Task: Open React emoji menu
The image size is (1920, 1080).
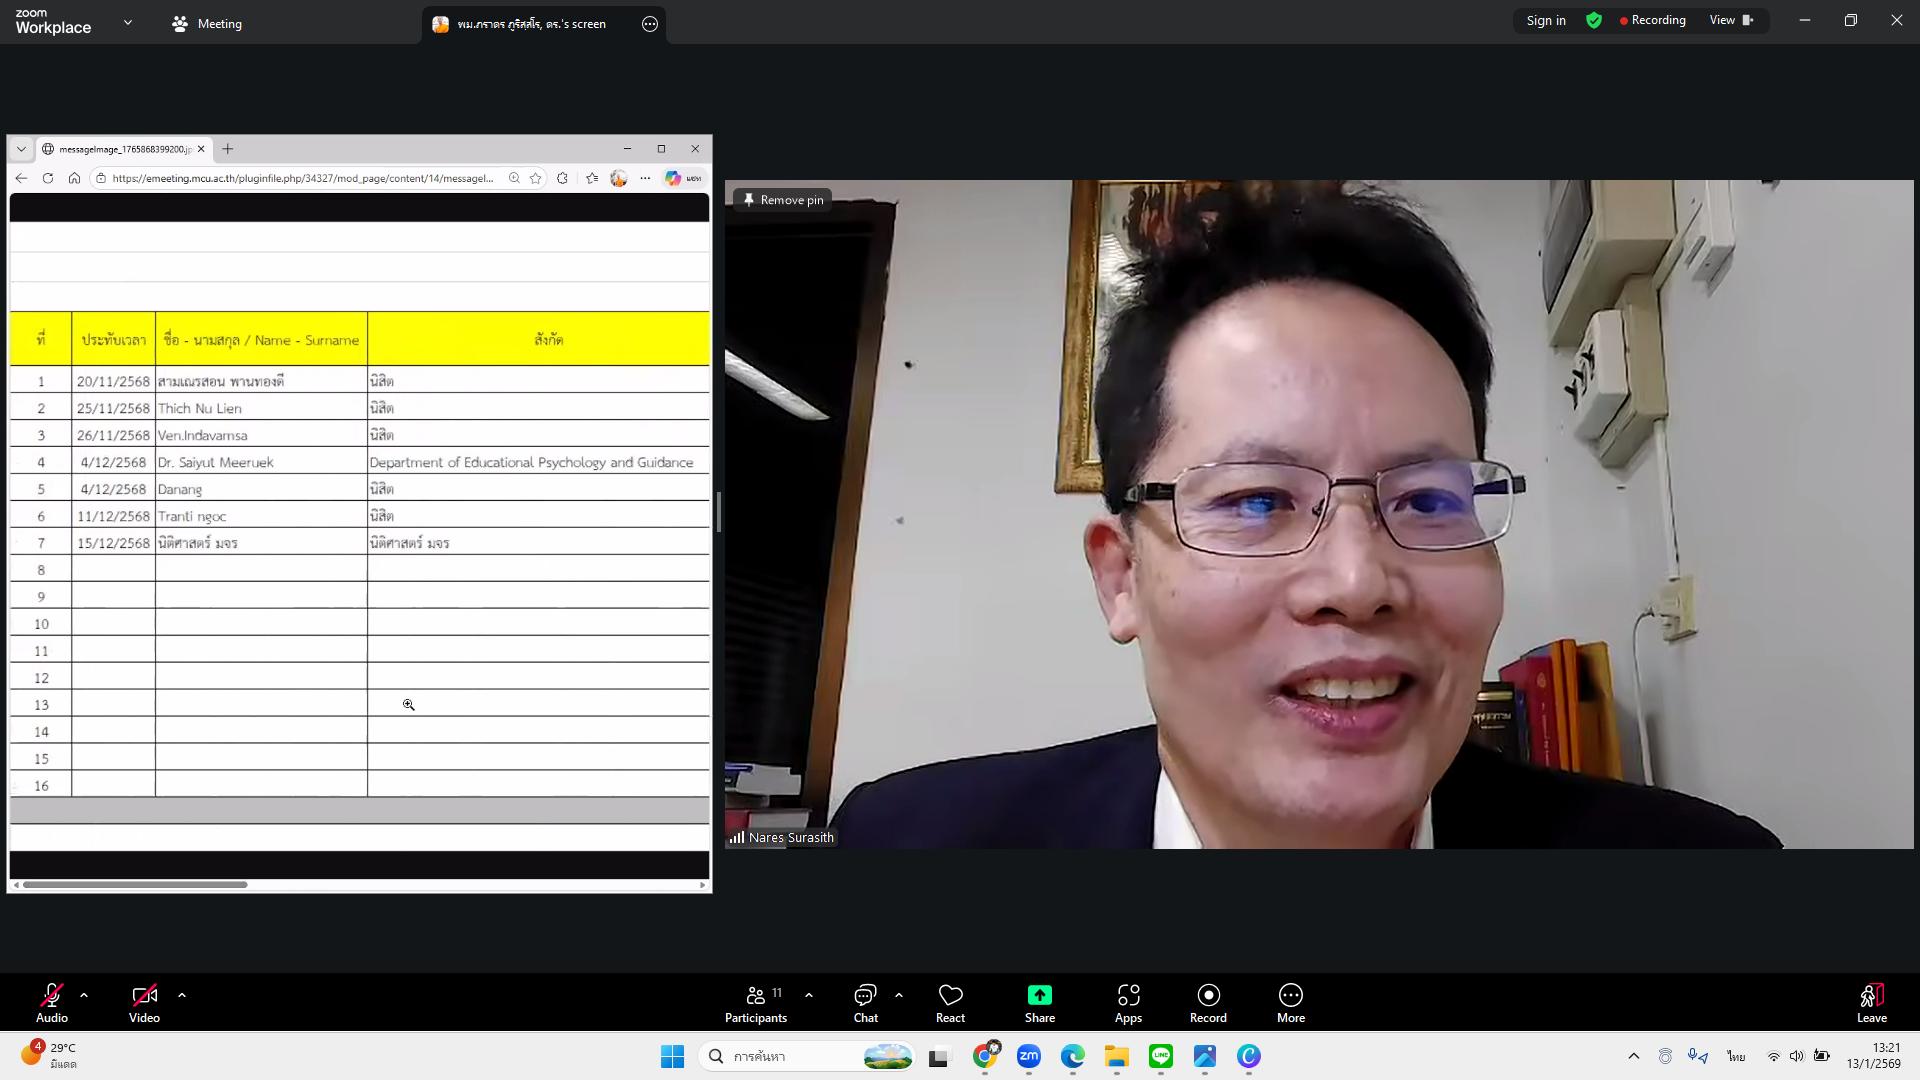Action: point(950,1003)
